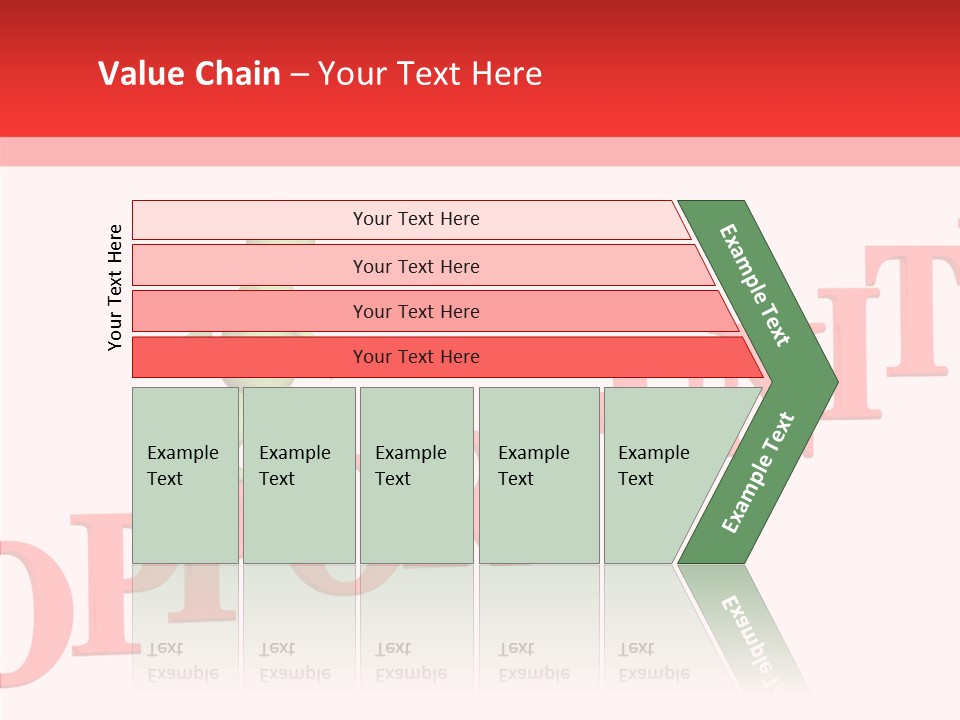The width and height of the screenshot is (960, 720).
Task: Click the second pink Your Text Here bar
Action: click(x=415, y=266)
